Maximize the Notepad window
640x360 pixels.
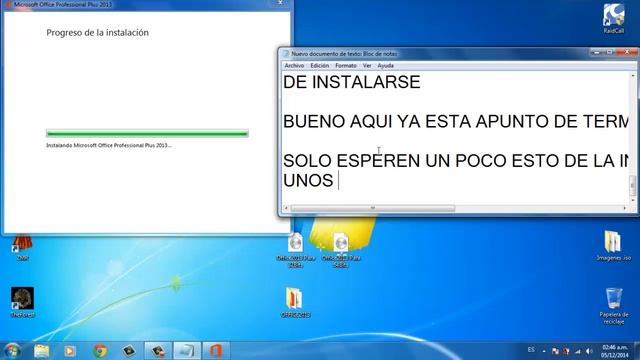pos(609,52)
